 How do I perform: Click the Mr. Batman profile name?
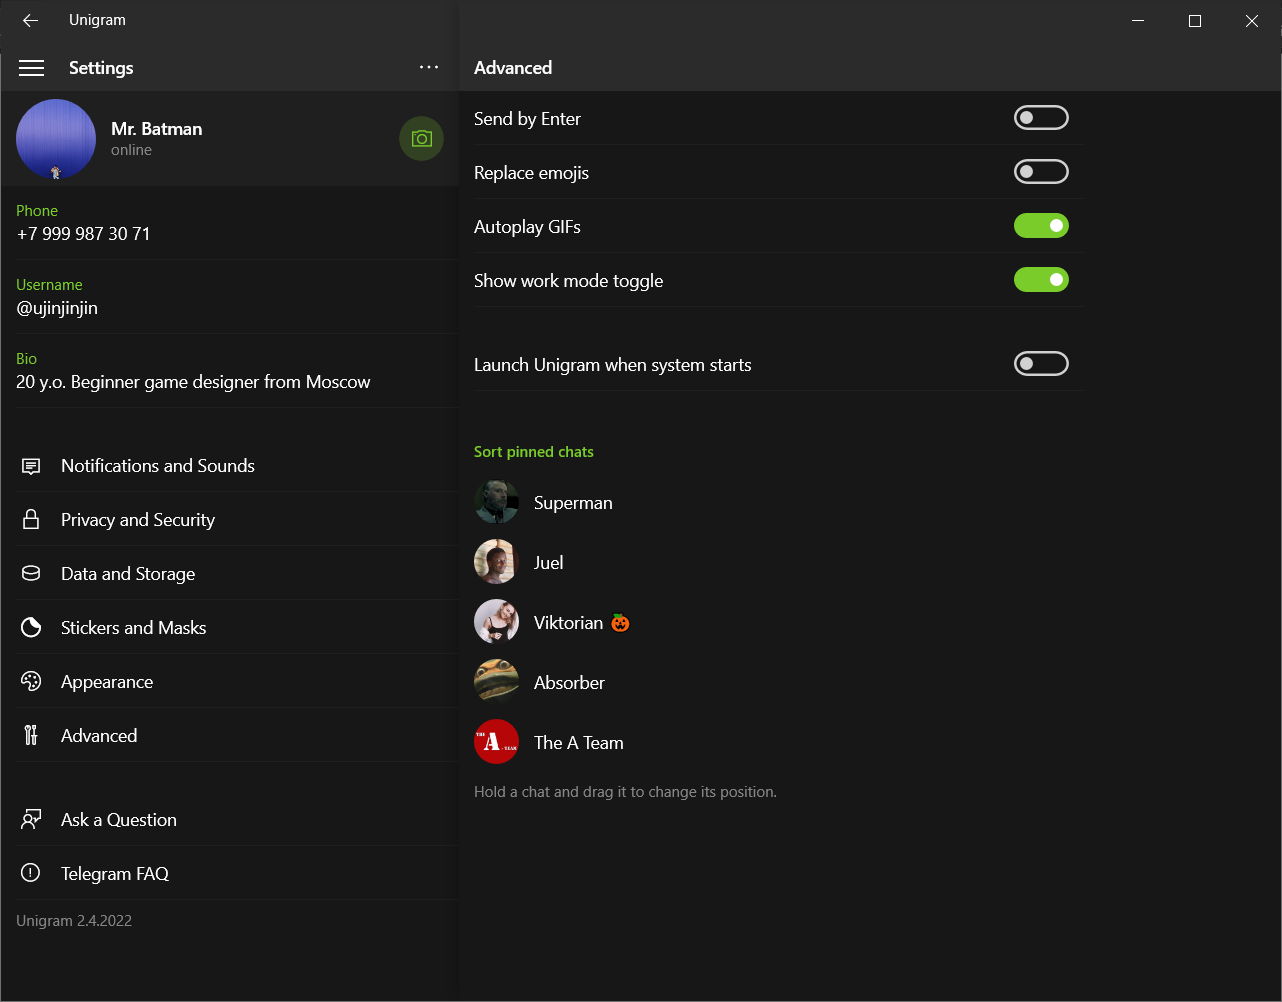157,129
